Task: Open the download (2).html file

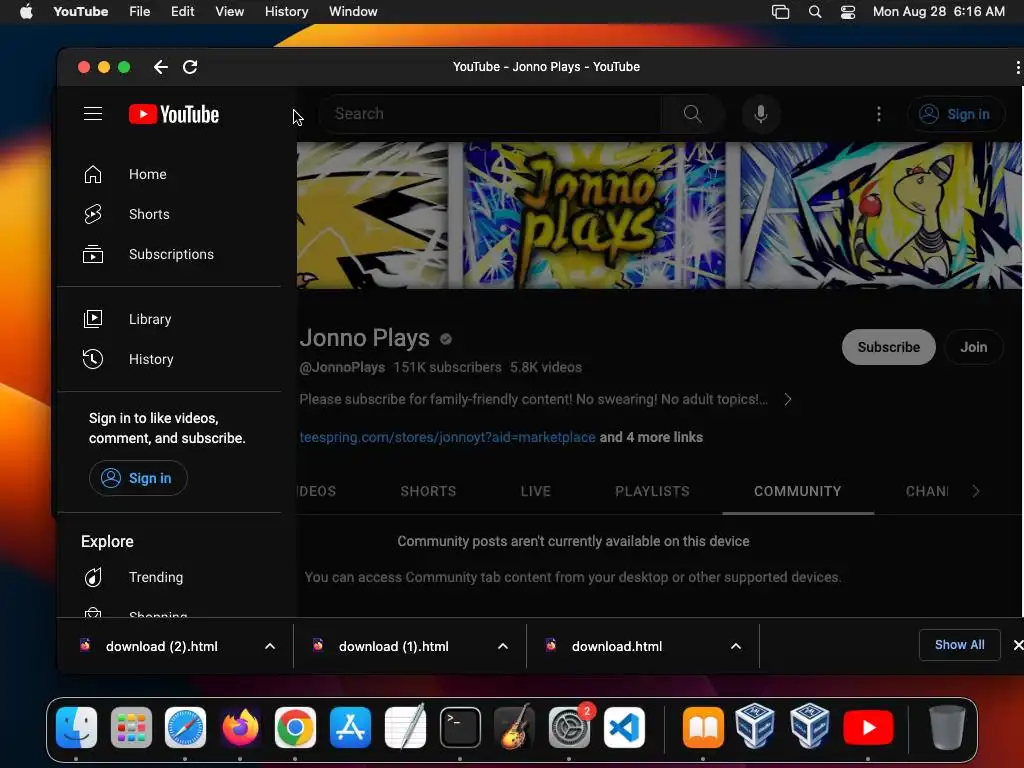Action: click(x=161, y=647)
